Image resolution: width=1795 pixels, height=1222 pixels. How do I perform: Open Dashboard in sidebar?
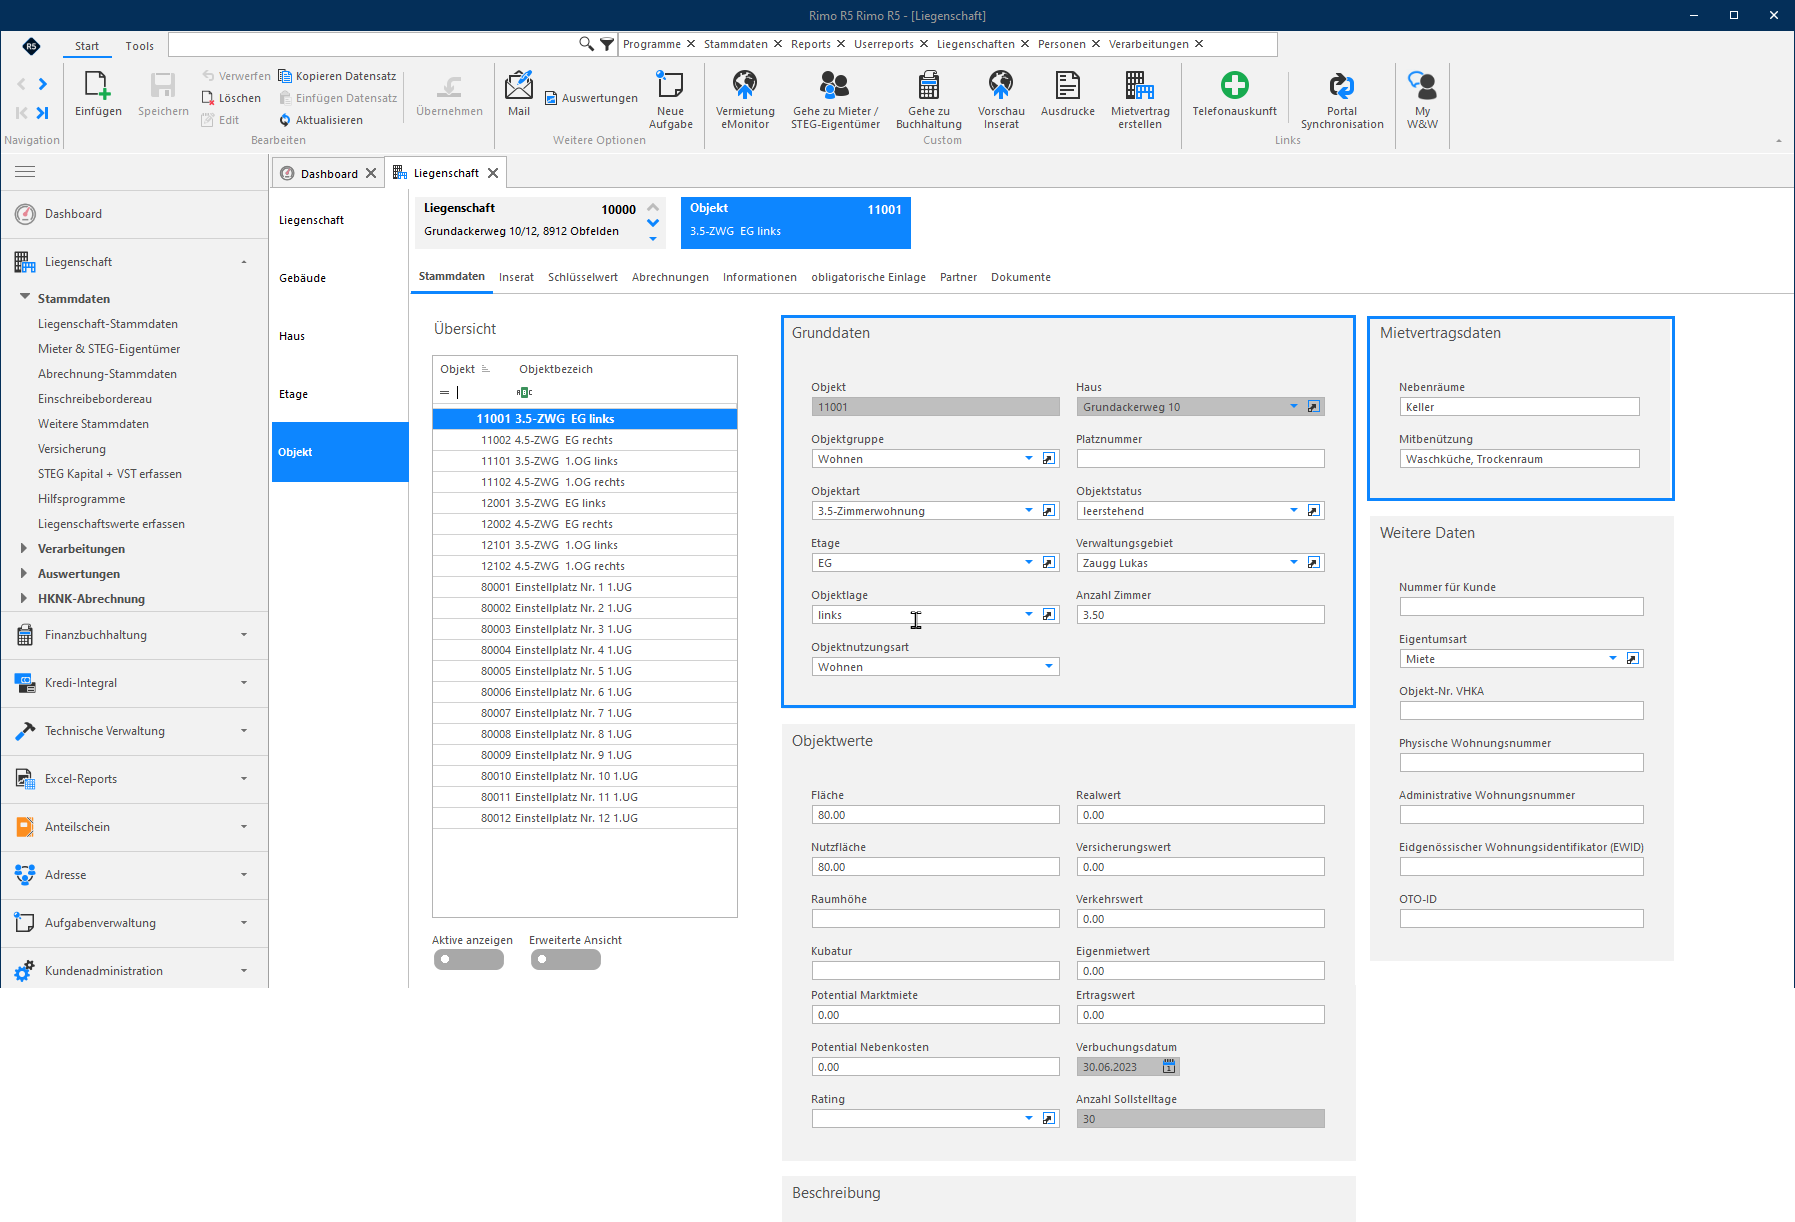[x=134, y=214]
